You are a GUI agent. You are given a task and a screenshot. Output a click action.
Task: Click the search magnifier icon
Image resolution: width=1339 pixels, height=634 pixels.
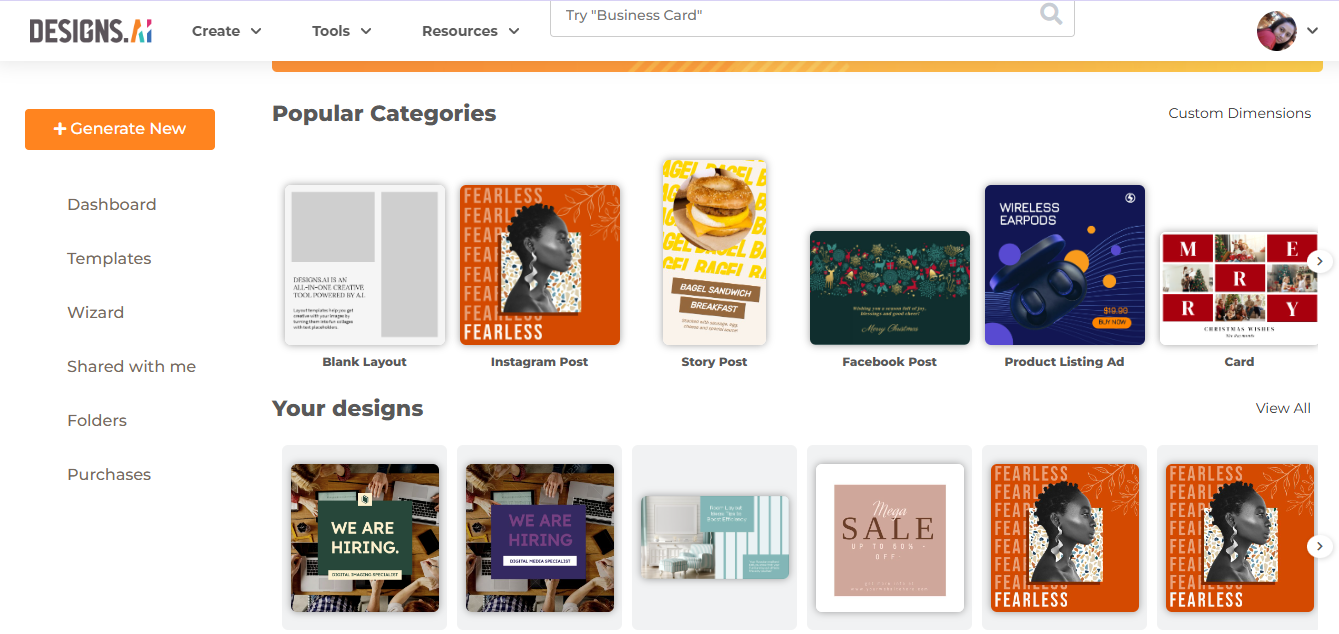(x=1049, y=15)
